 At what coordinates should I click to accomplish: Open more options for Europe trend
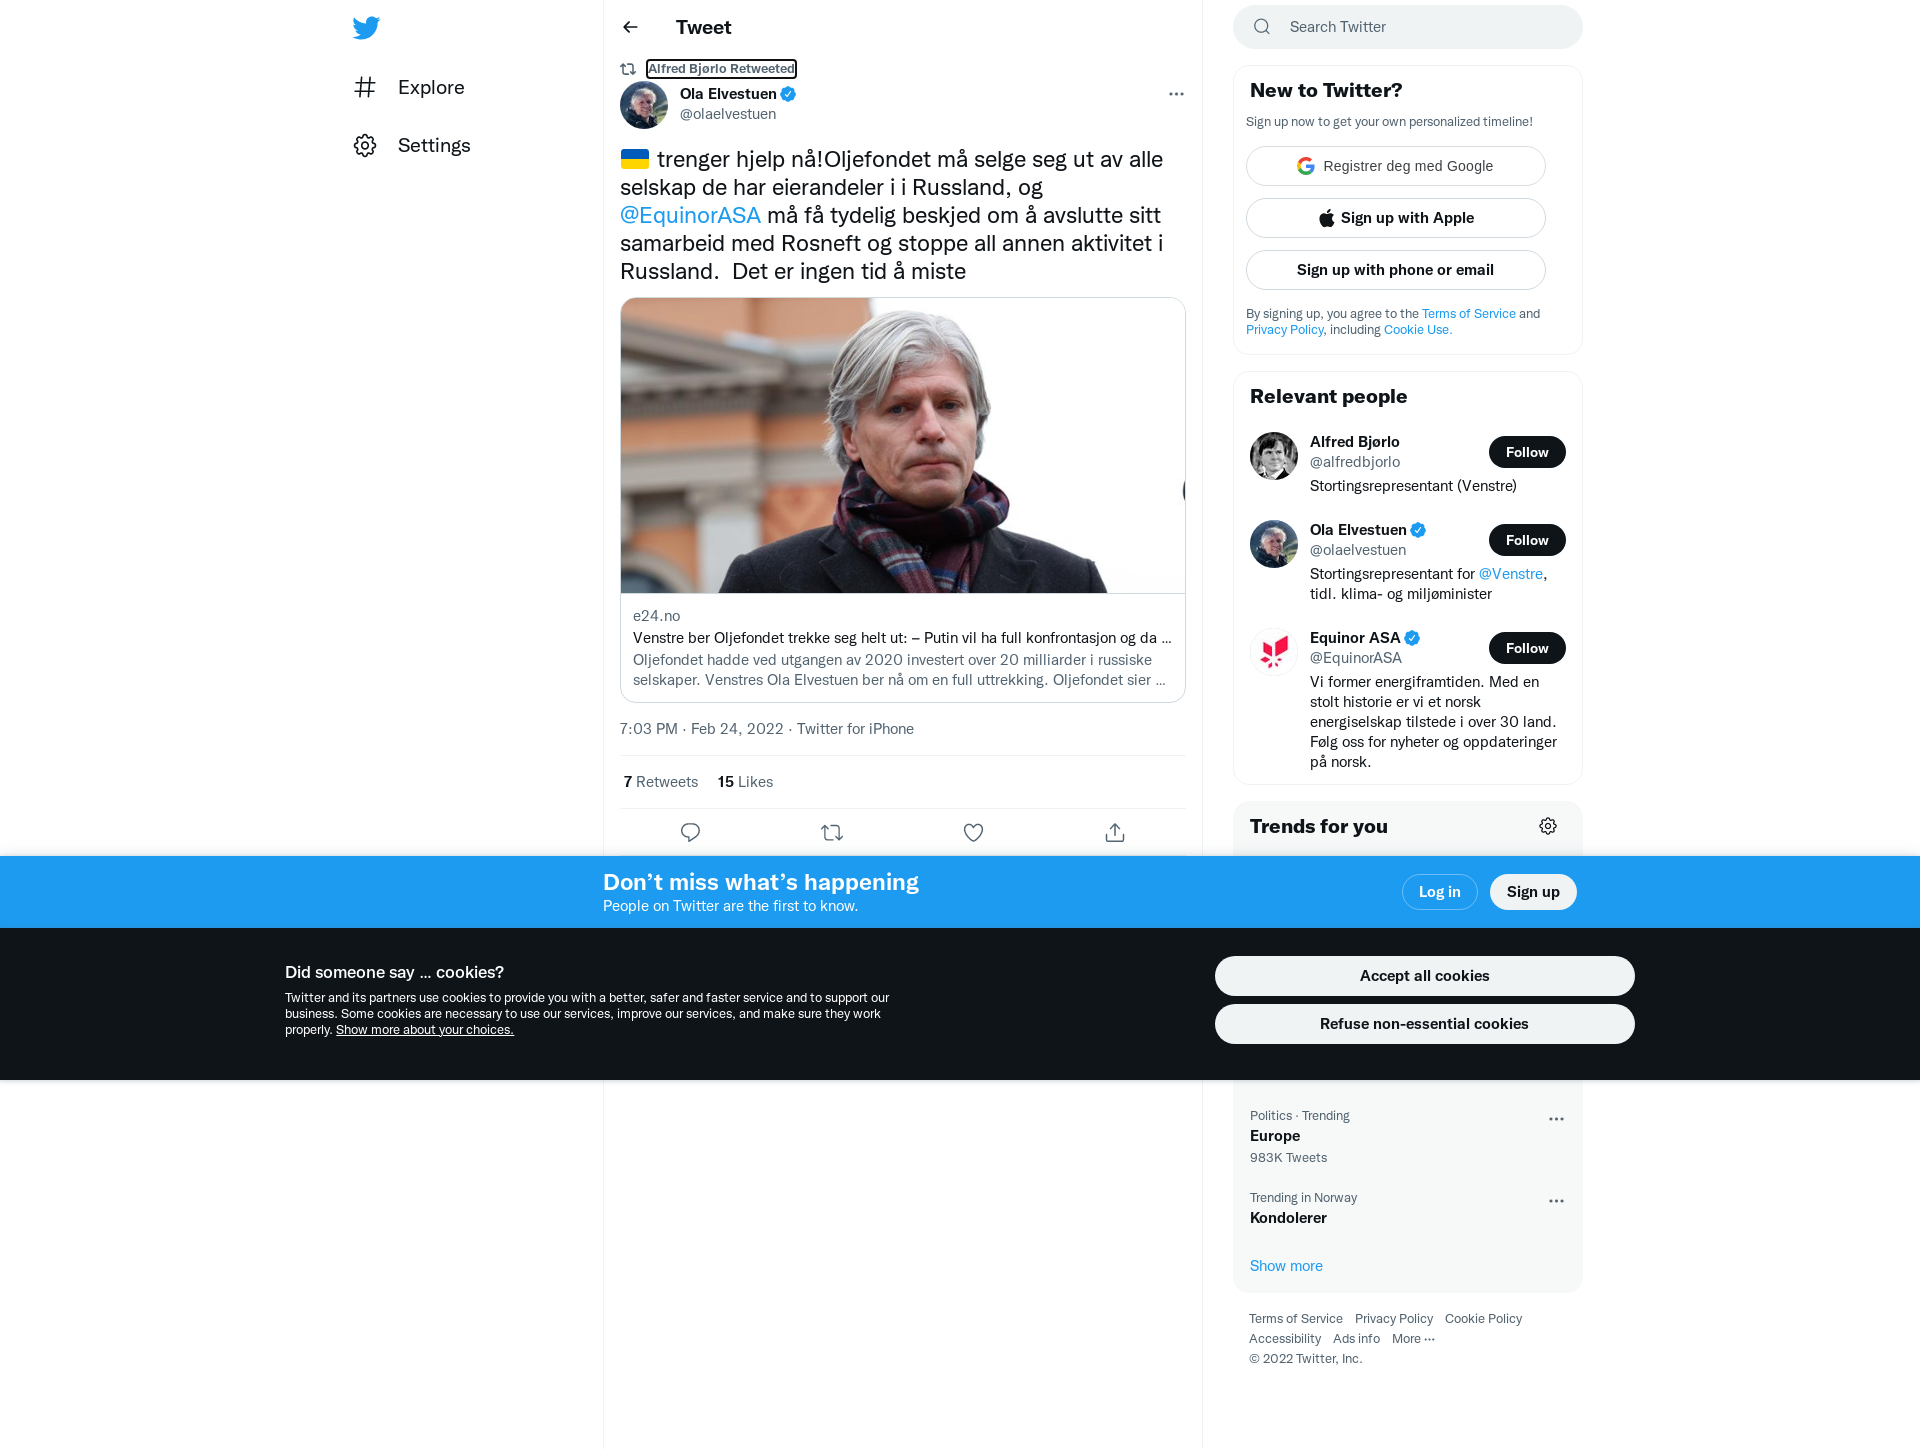(x=1556, y=1119)
